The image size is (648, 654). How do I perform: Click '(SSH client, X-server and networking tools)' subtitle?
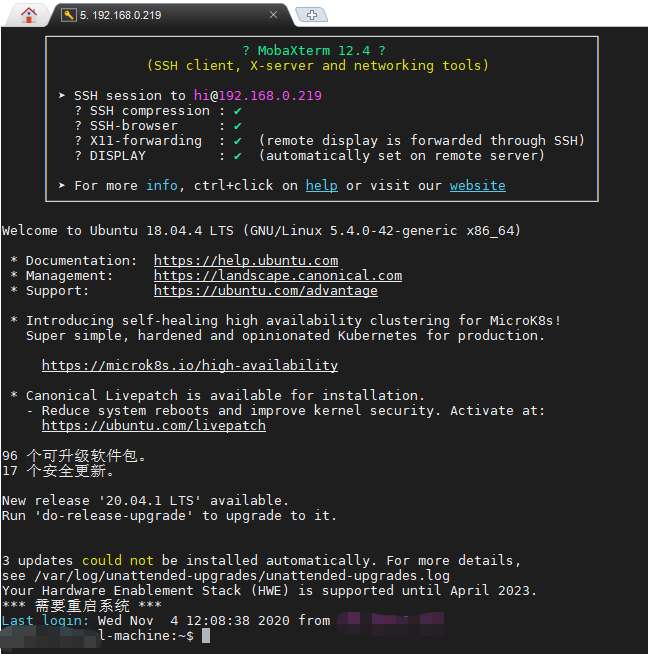point(318,65)
